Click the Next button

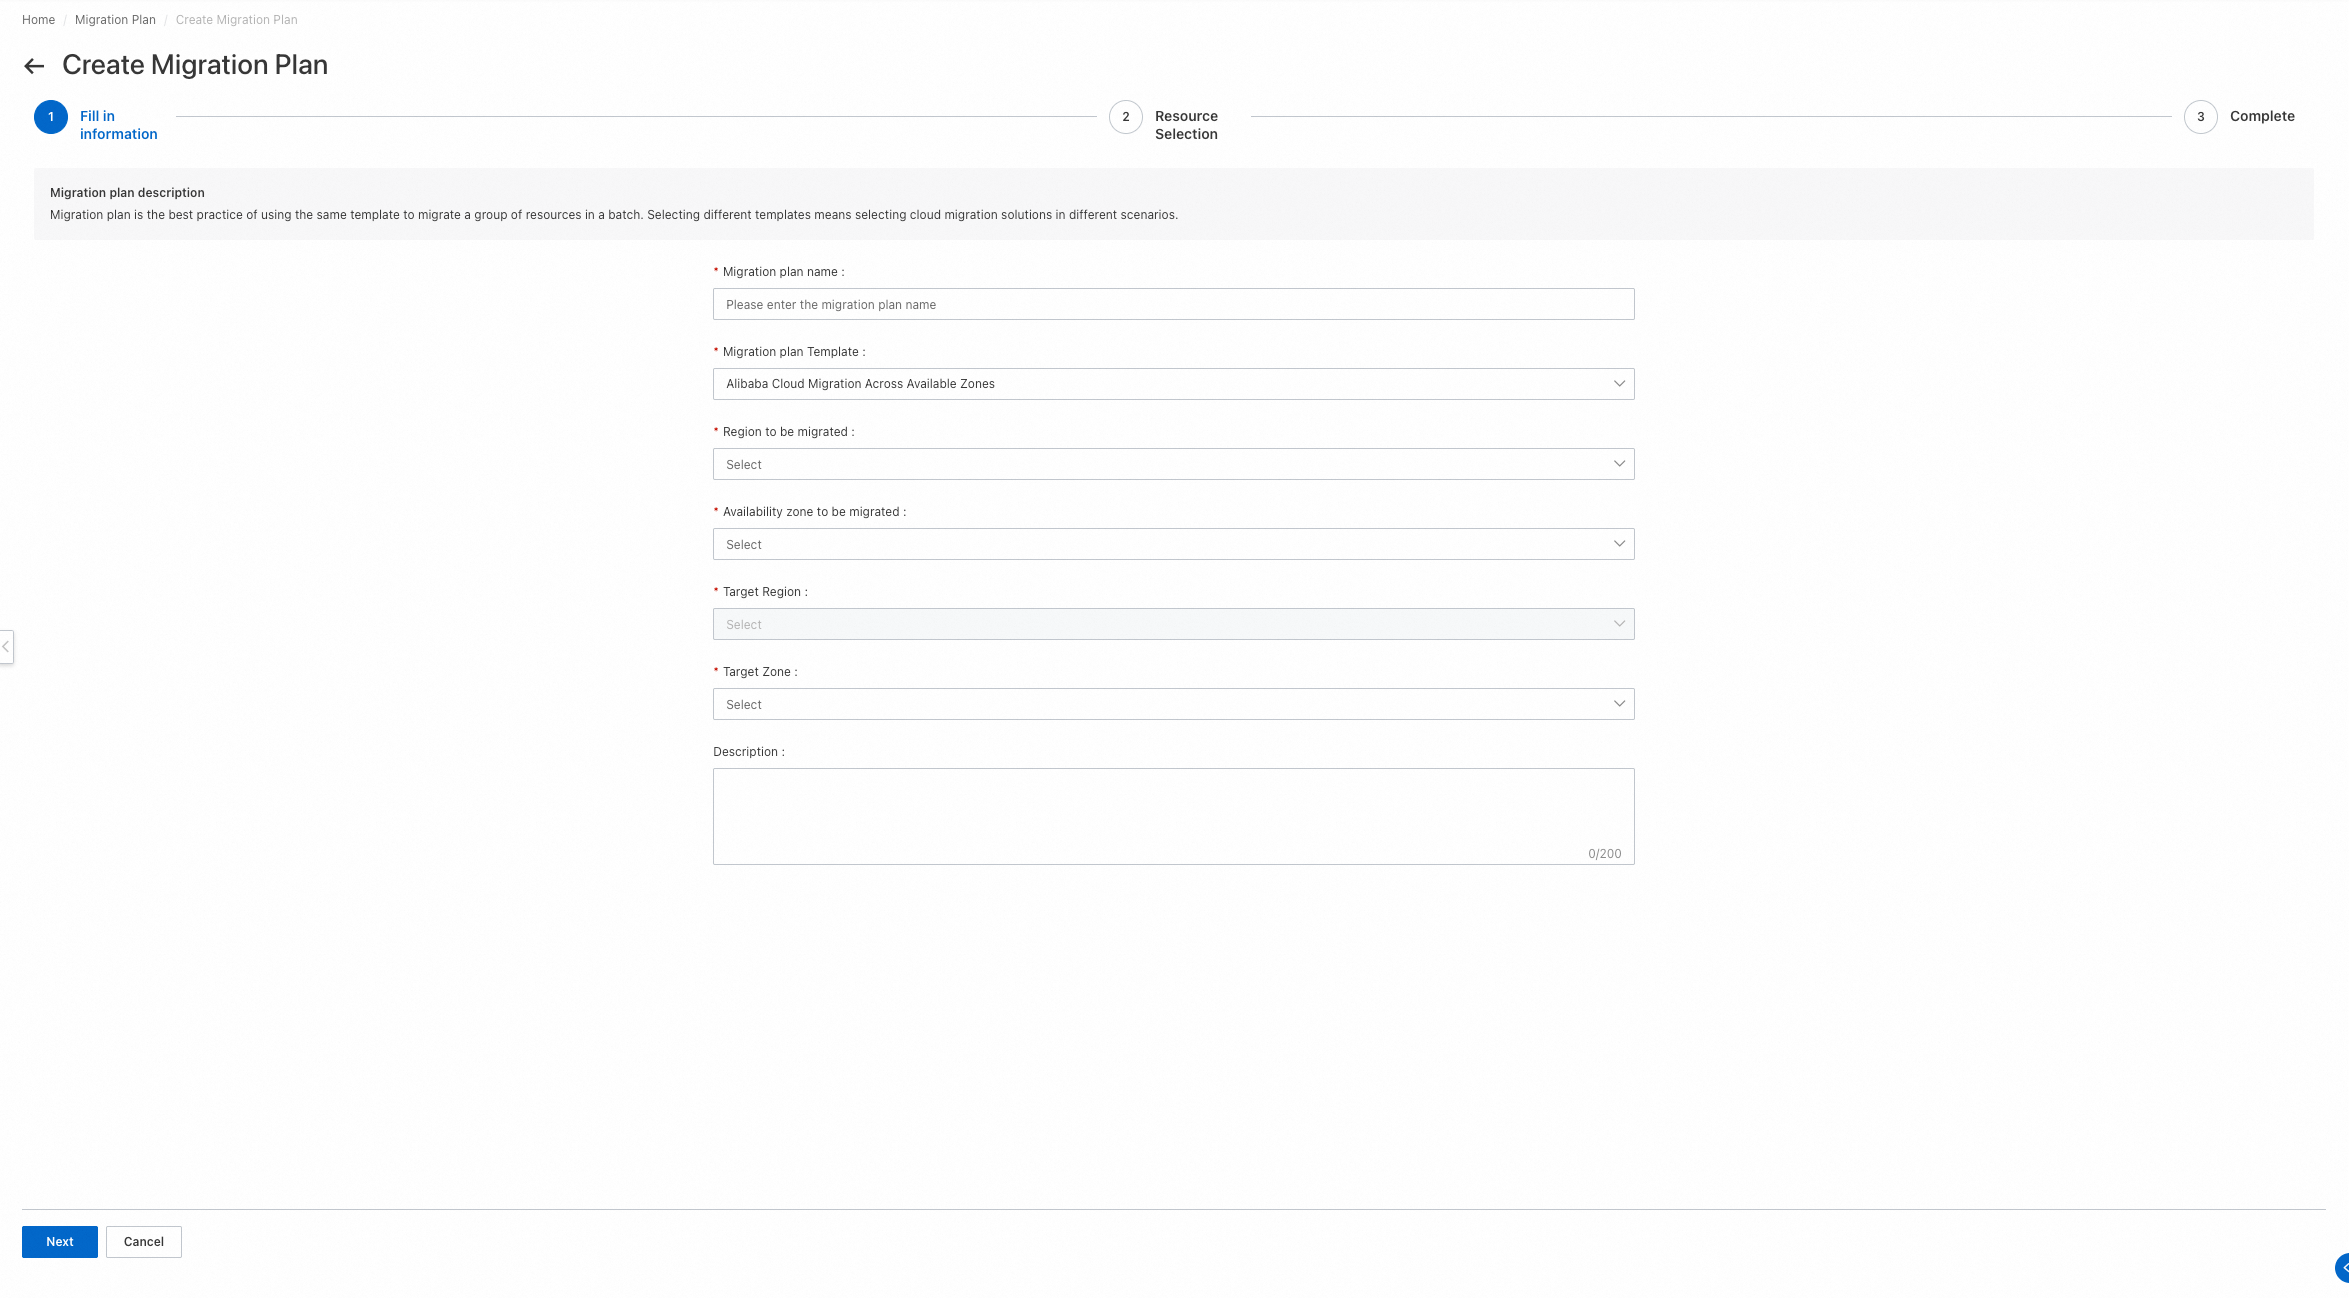(x=60, y=1242)
